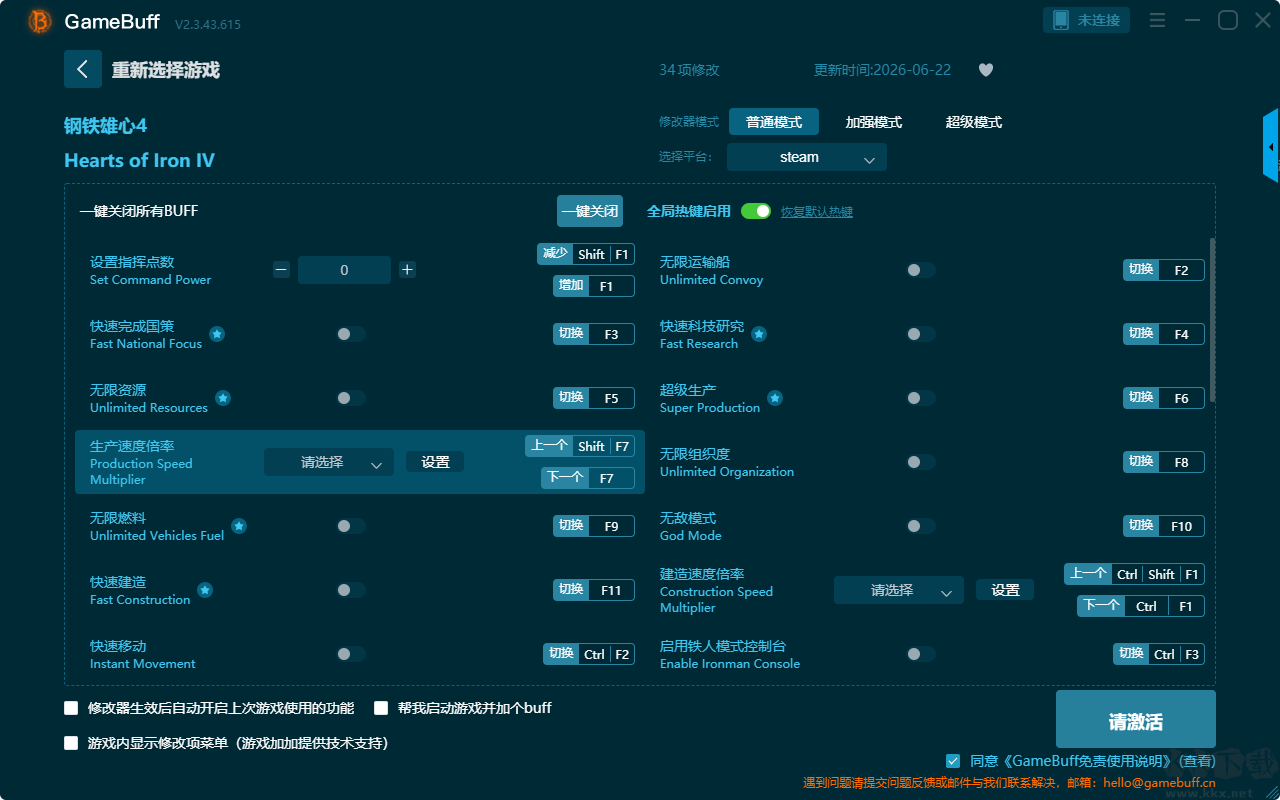Image resolution: width=1280 pixels, height=800 pixels.
Task: Check auto-enable last used functions checkbox
Action: (71, 708)
